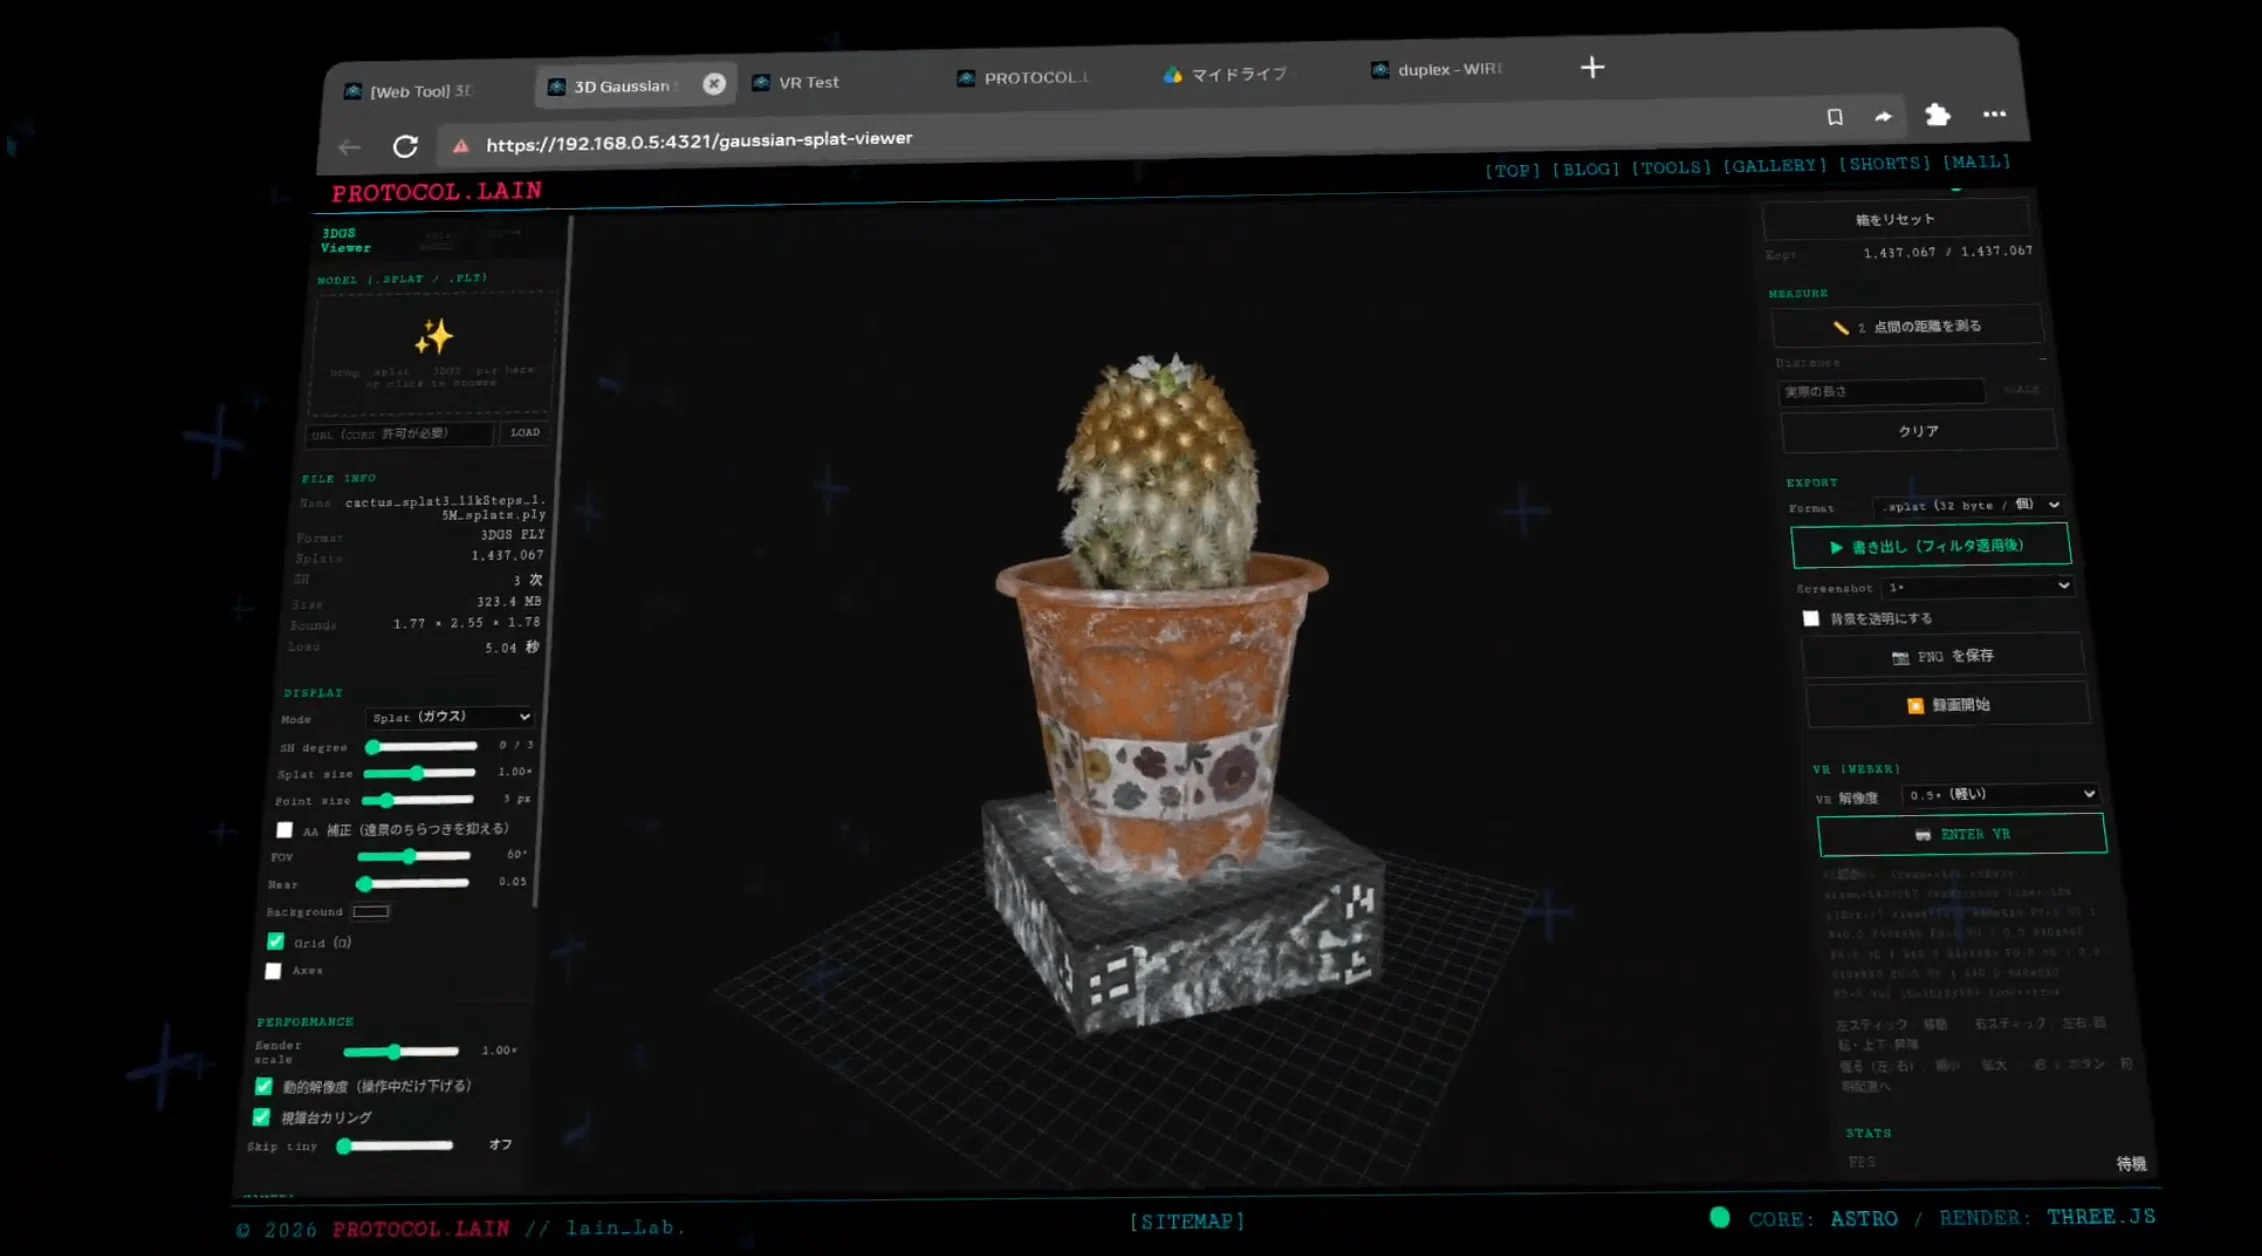Click the PNG を保存 button
The height and width of the screenshot is (1256, 2262).
[x=1943, y=656]
